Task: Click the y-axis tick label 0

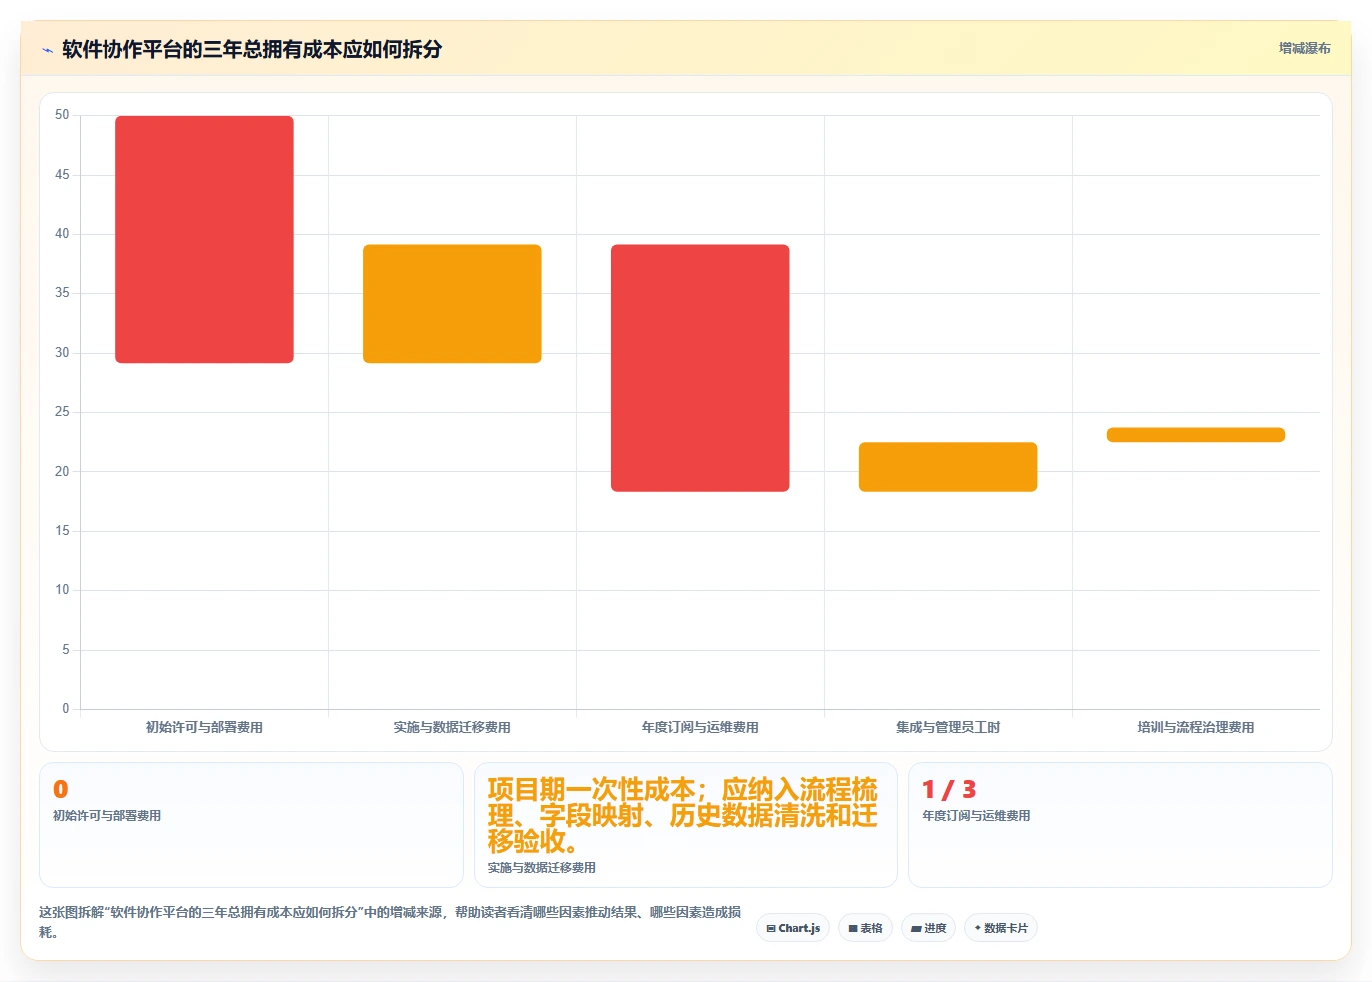Action: 66,708
